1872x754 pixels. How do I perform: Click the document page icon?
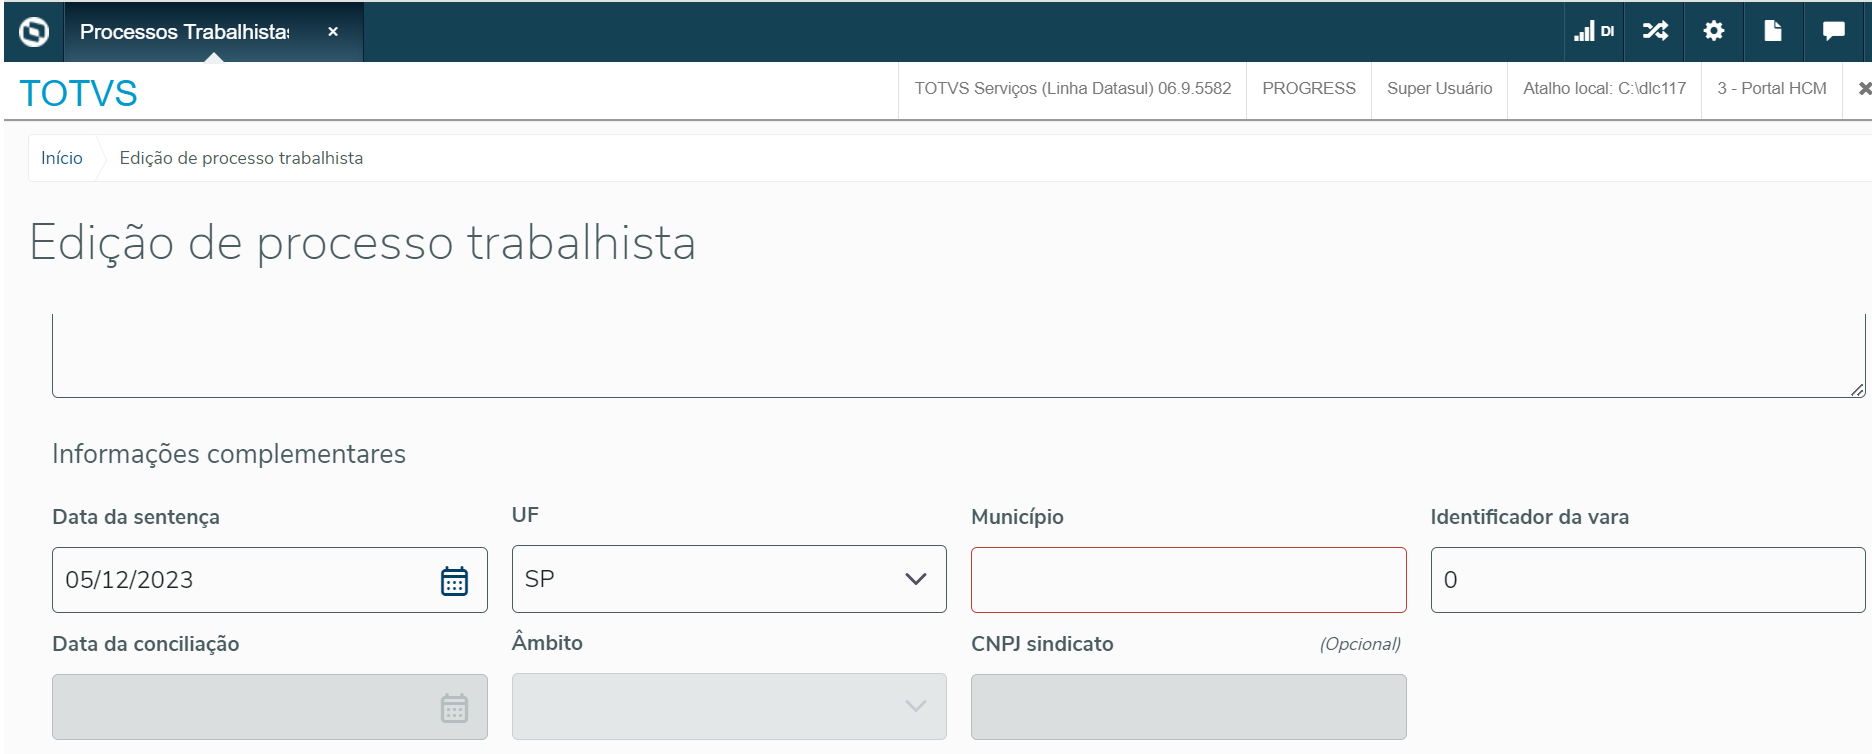point(1773,31)
